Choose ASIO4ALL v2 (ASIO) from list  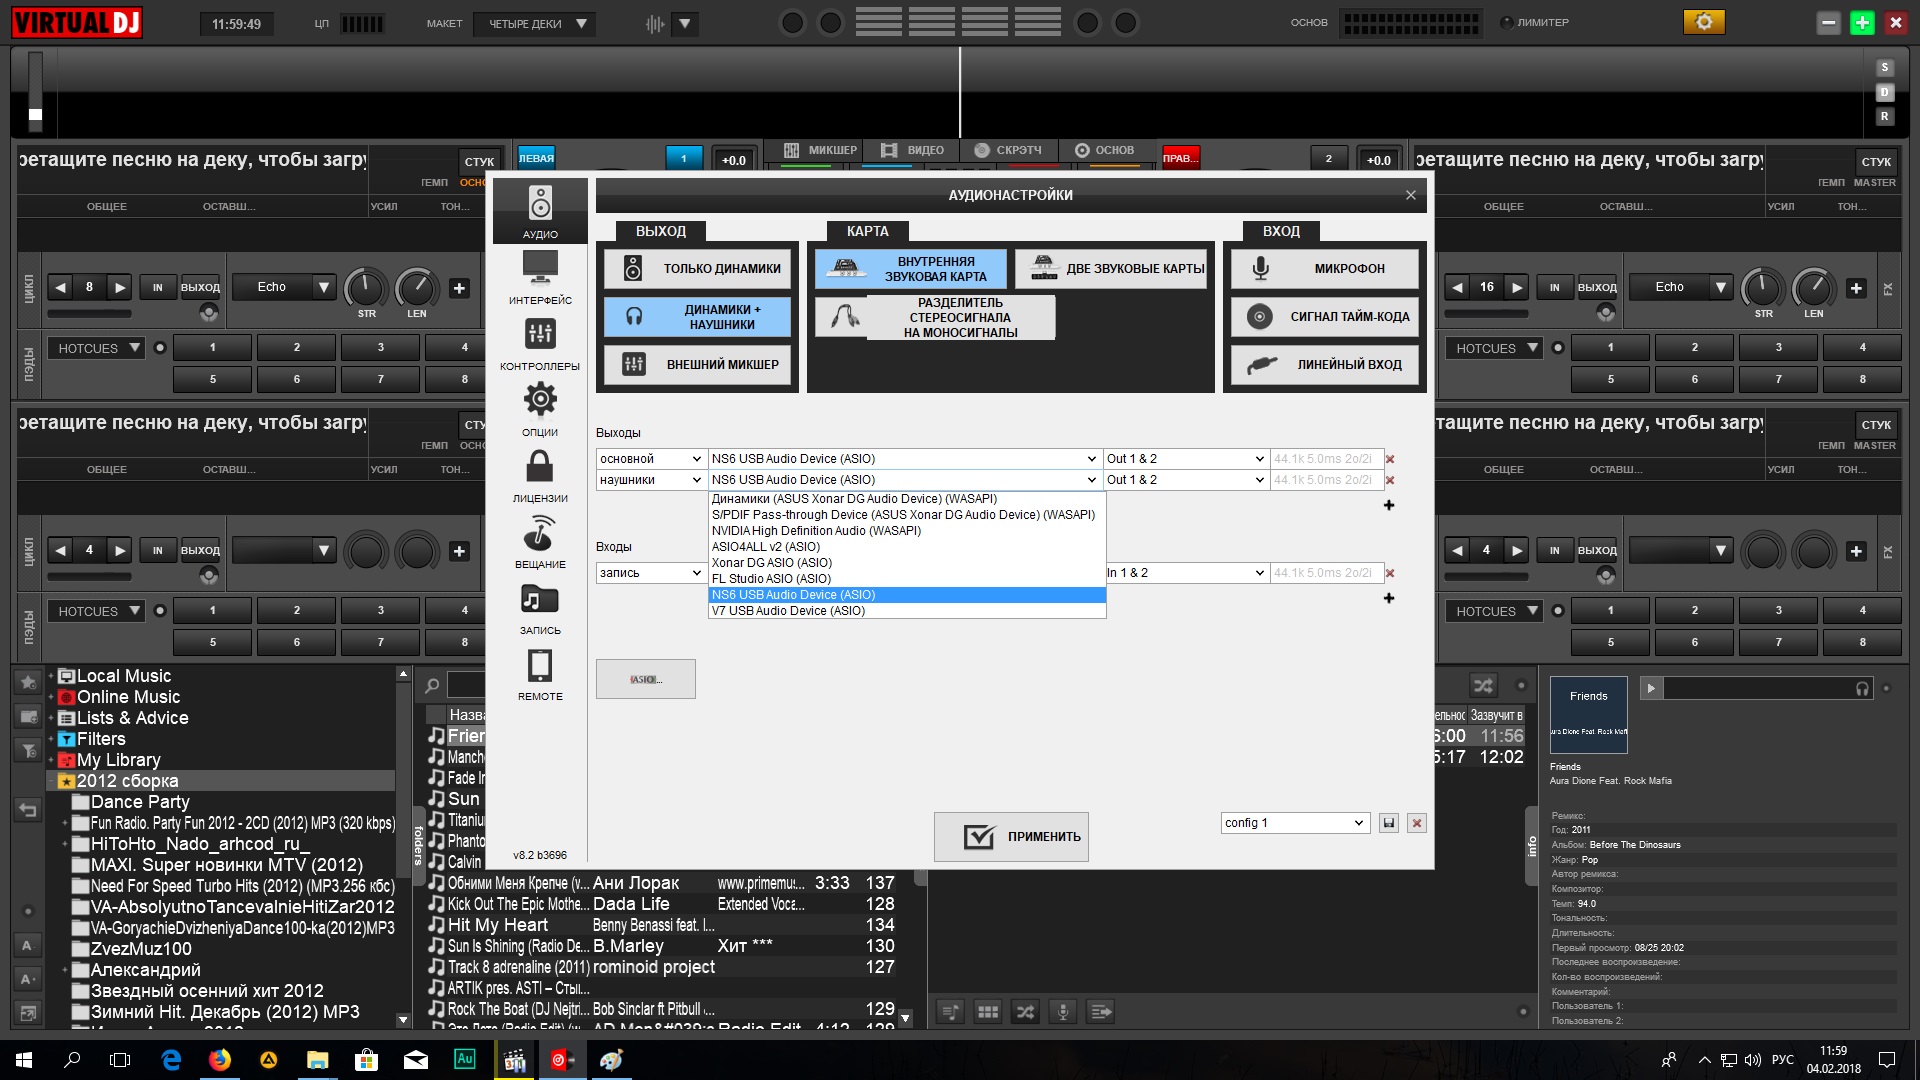(x=906, y=547)
